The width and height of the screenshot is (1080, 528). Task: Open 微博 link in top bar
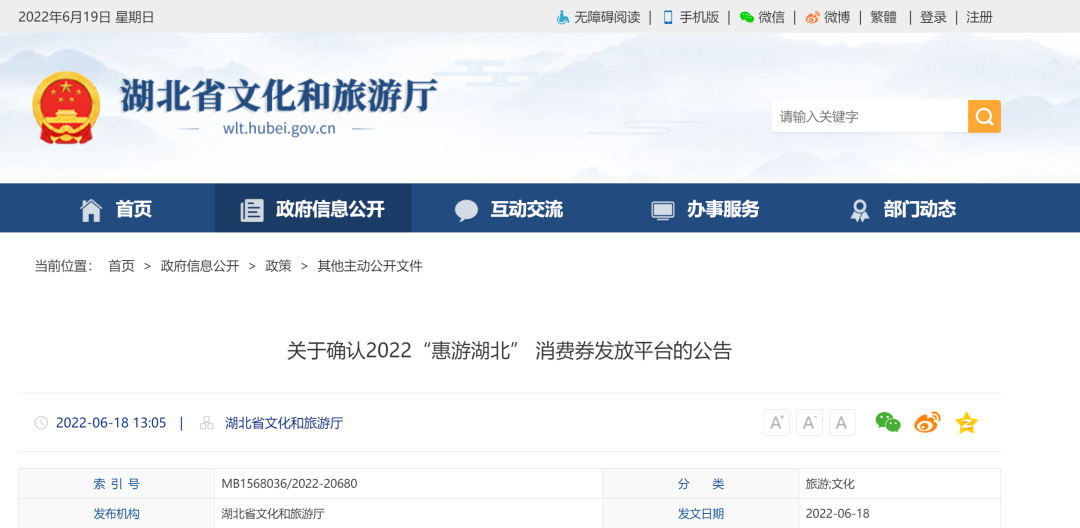coord(828,17)
